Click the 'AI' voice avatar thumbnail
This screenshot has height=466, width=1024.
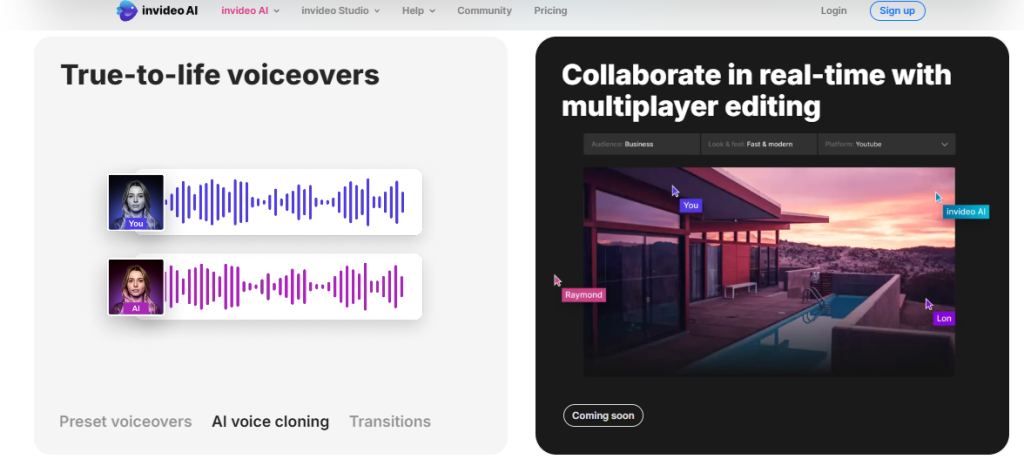click(x=136, y=287)
